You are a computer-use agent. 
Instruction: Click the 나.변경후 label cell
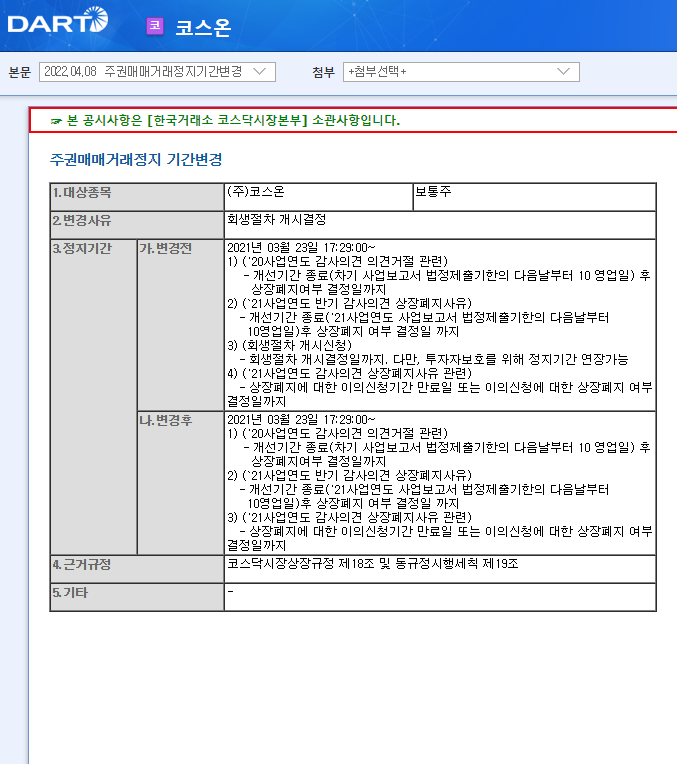point(180,483)
